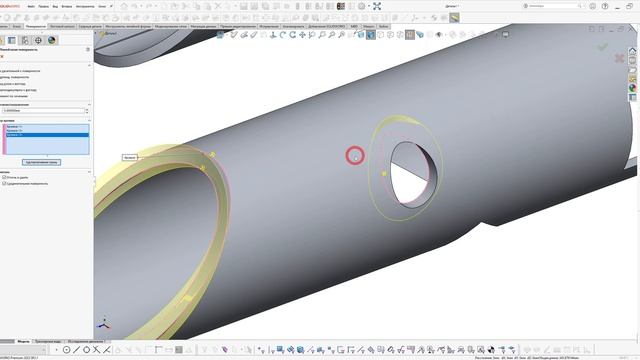Open the File menu
Screen dimensions: 640x360
(31, 7)
